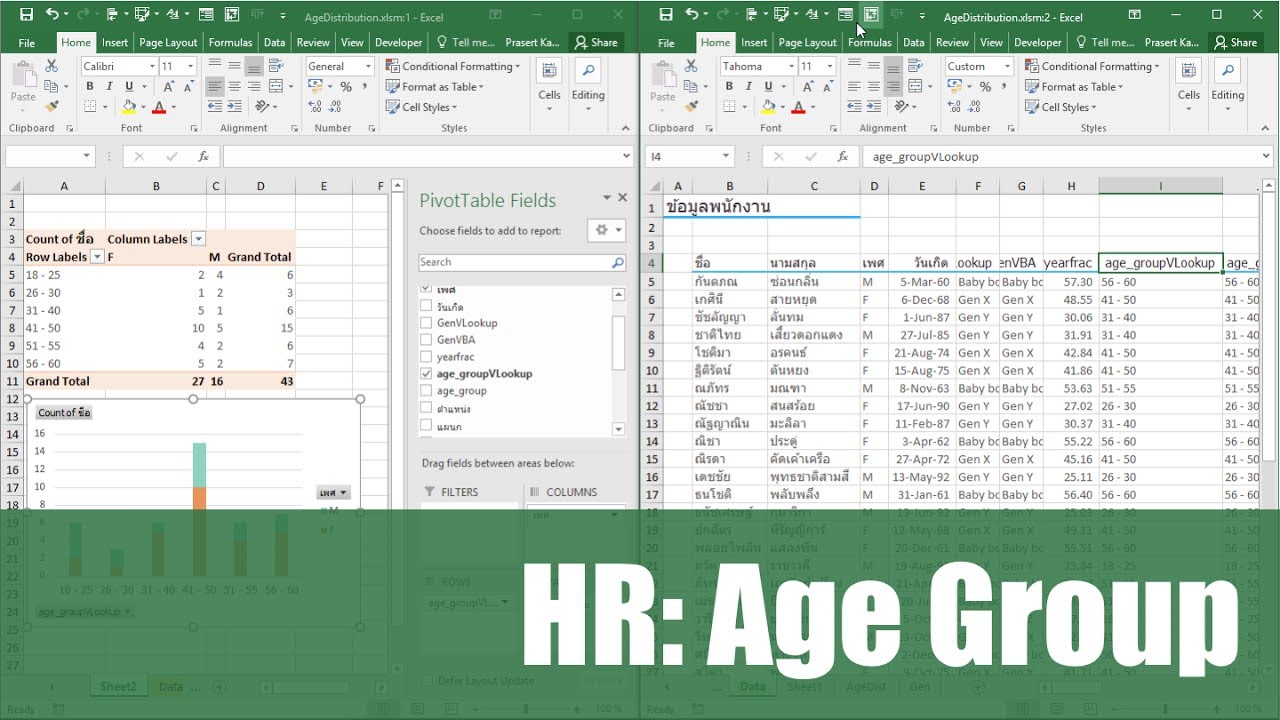Image resolution: width=1280 pixels, height=720 pixels.
Task: Click Increase Decimal in right window
Action: [955, 107]
